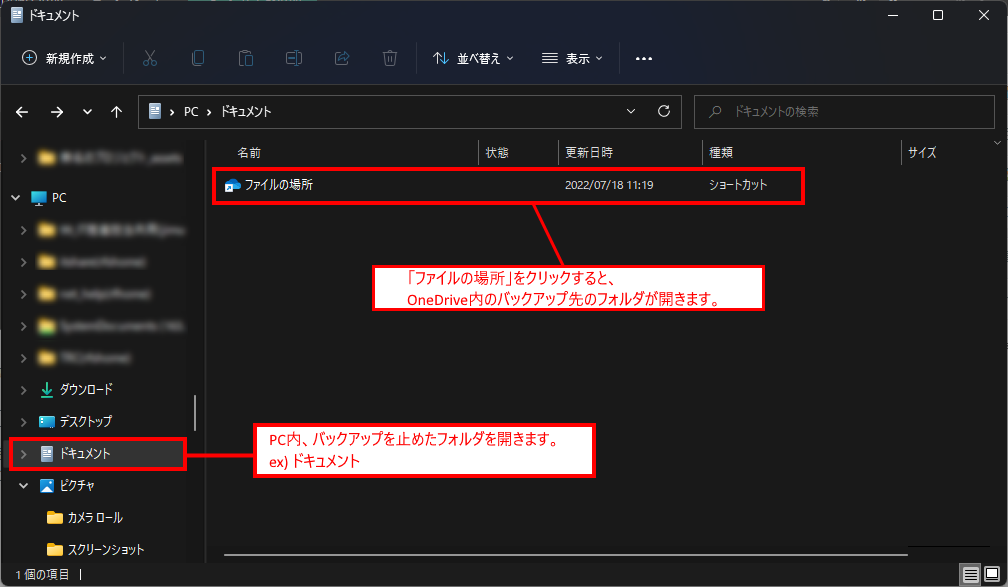The height and width of the screenshot is (587, 1008).
Task: Click the Share icon in toolbar
Action: pyautogui.click(x=342, y=59)
